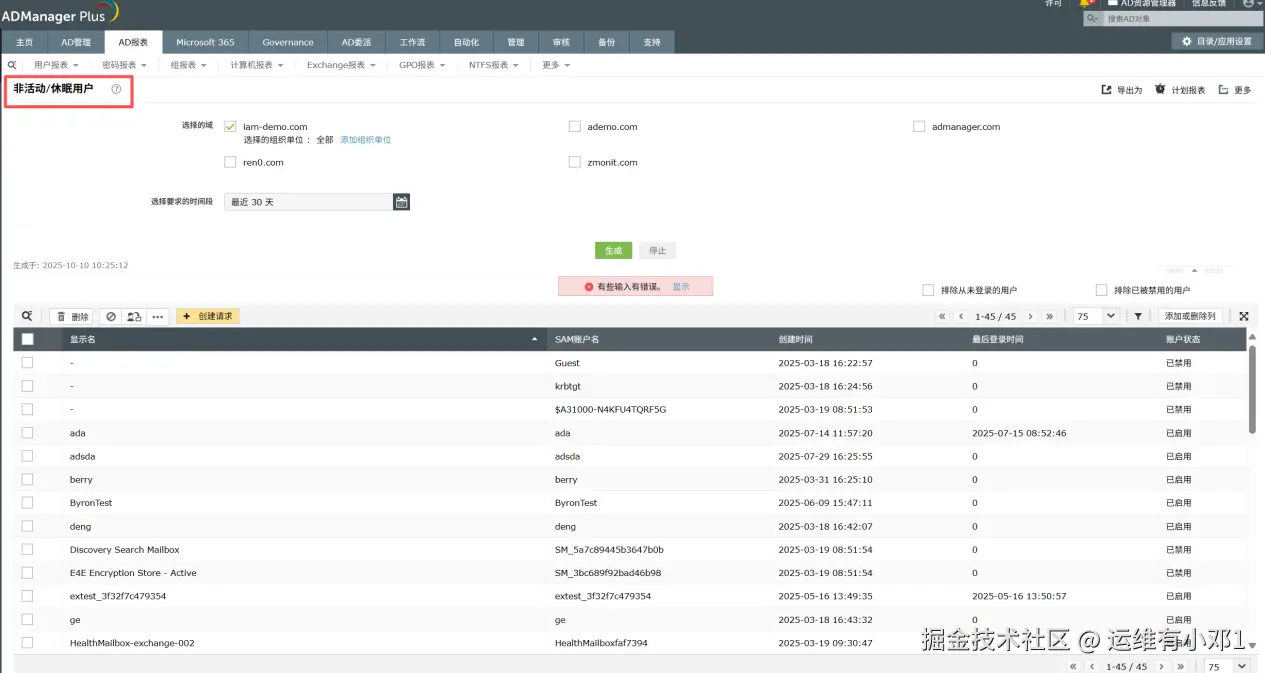Expand NTFS报表 dropdown menu
The image size is (1265, 673).
[x=494, y=65]
